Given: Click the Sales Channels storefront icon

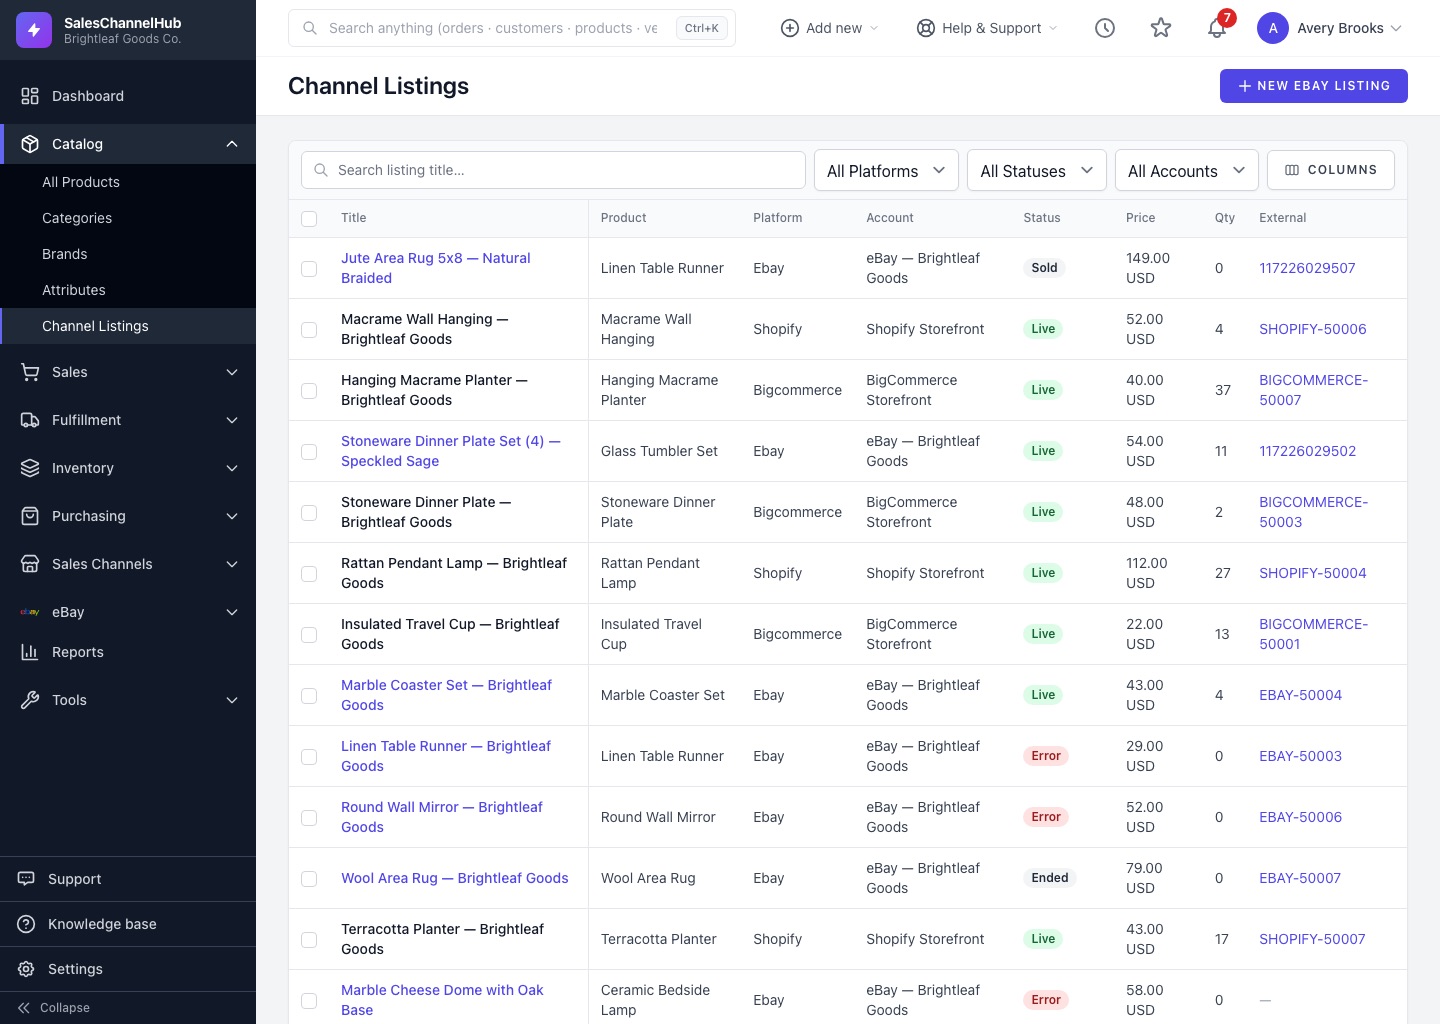Looking at the screenshot, I should coord(30,564).
